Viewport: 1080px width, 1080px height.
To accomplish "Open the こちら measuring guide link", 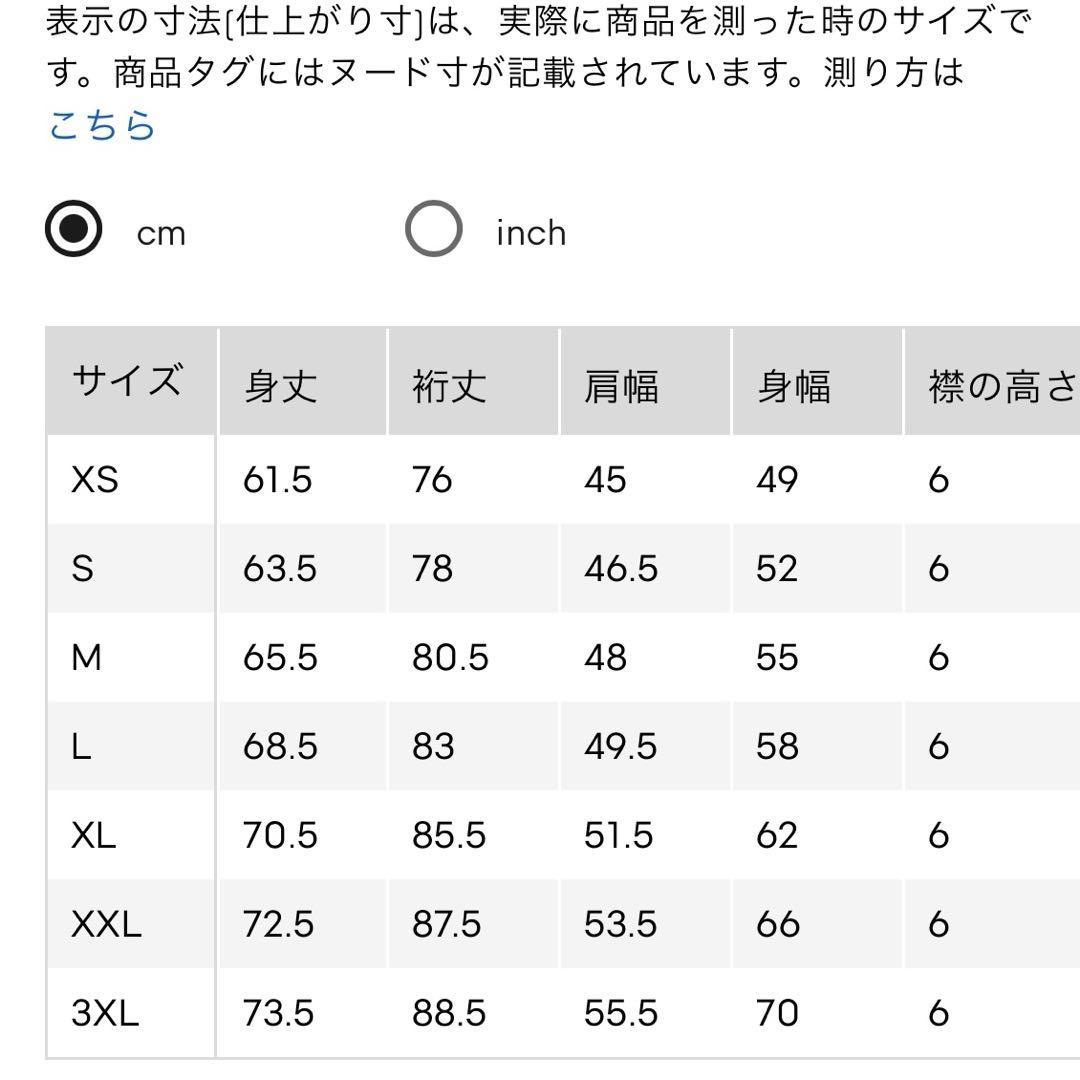I will point(102,125).
